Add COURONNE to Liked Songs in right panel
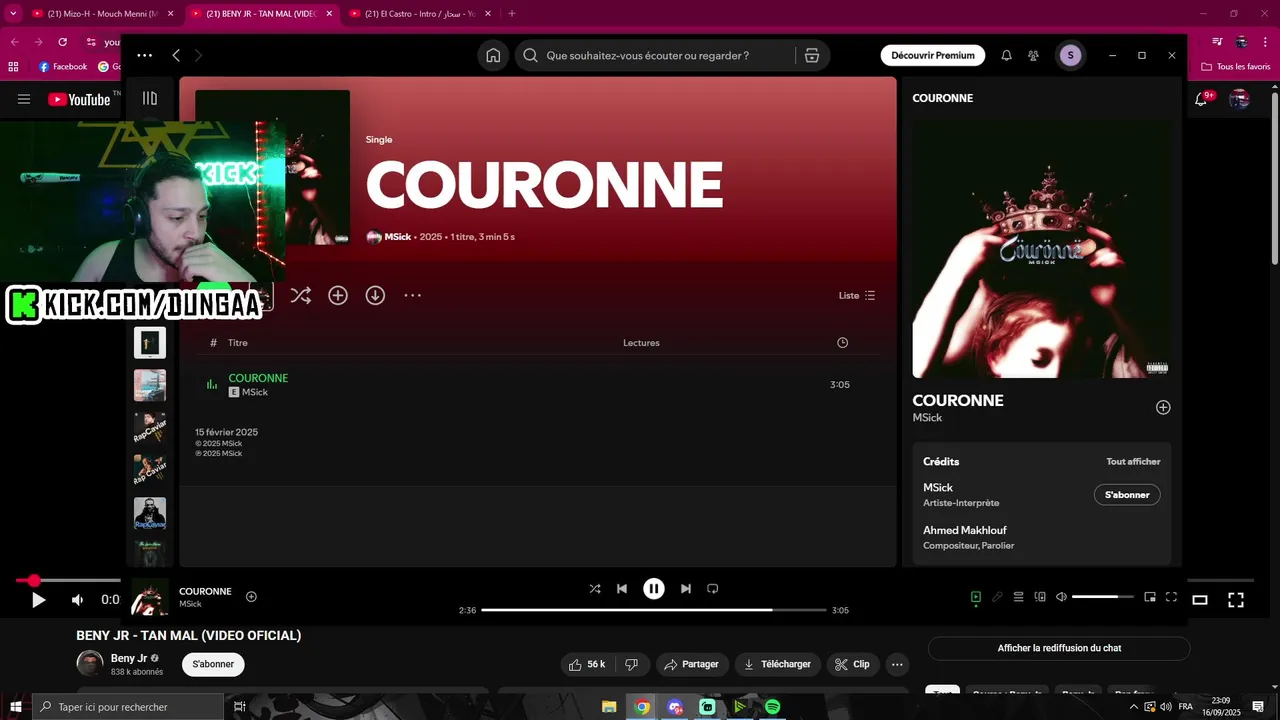The image size is (1280, 720). coord(1163,407)
